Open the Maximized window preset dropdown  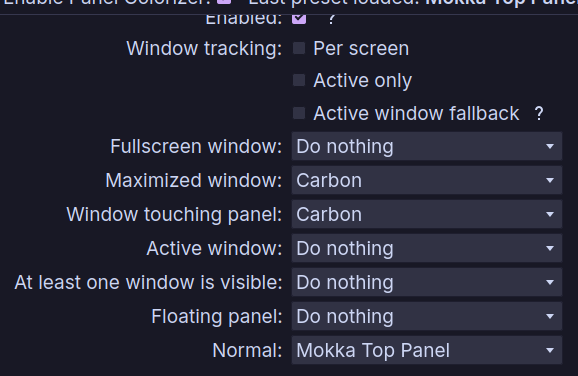click(x=427, y=180)
